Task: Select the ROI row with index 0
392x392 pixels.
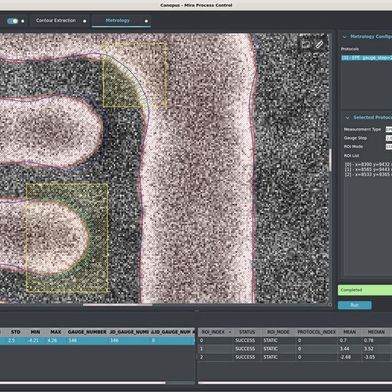Action: (x=295, y=340)
